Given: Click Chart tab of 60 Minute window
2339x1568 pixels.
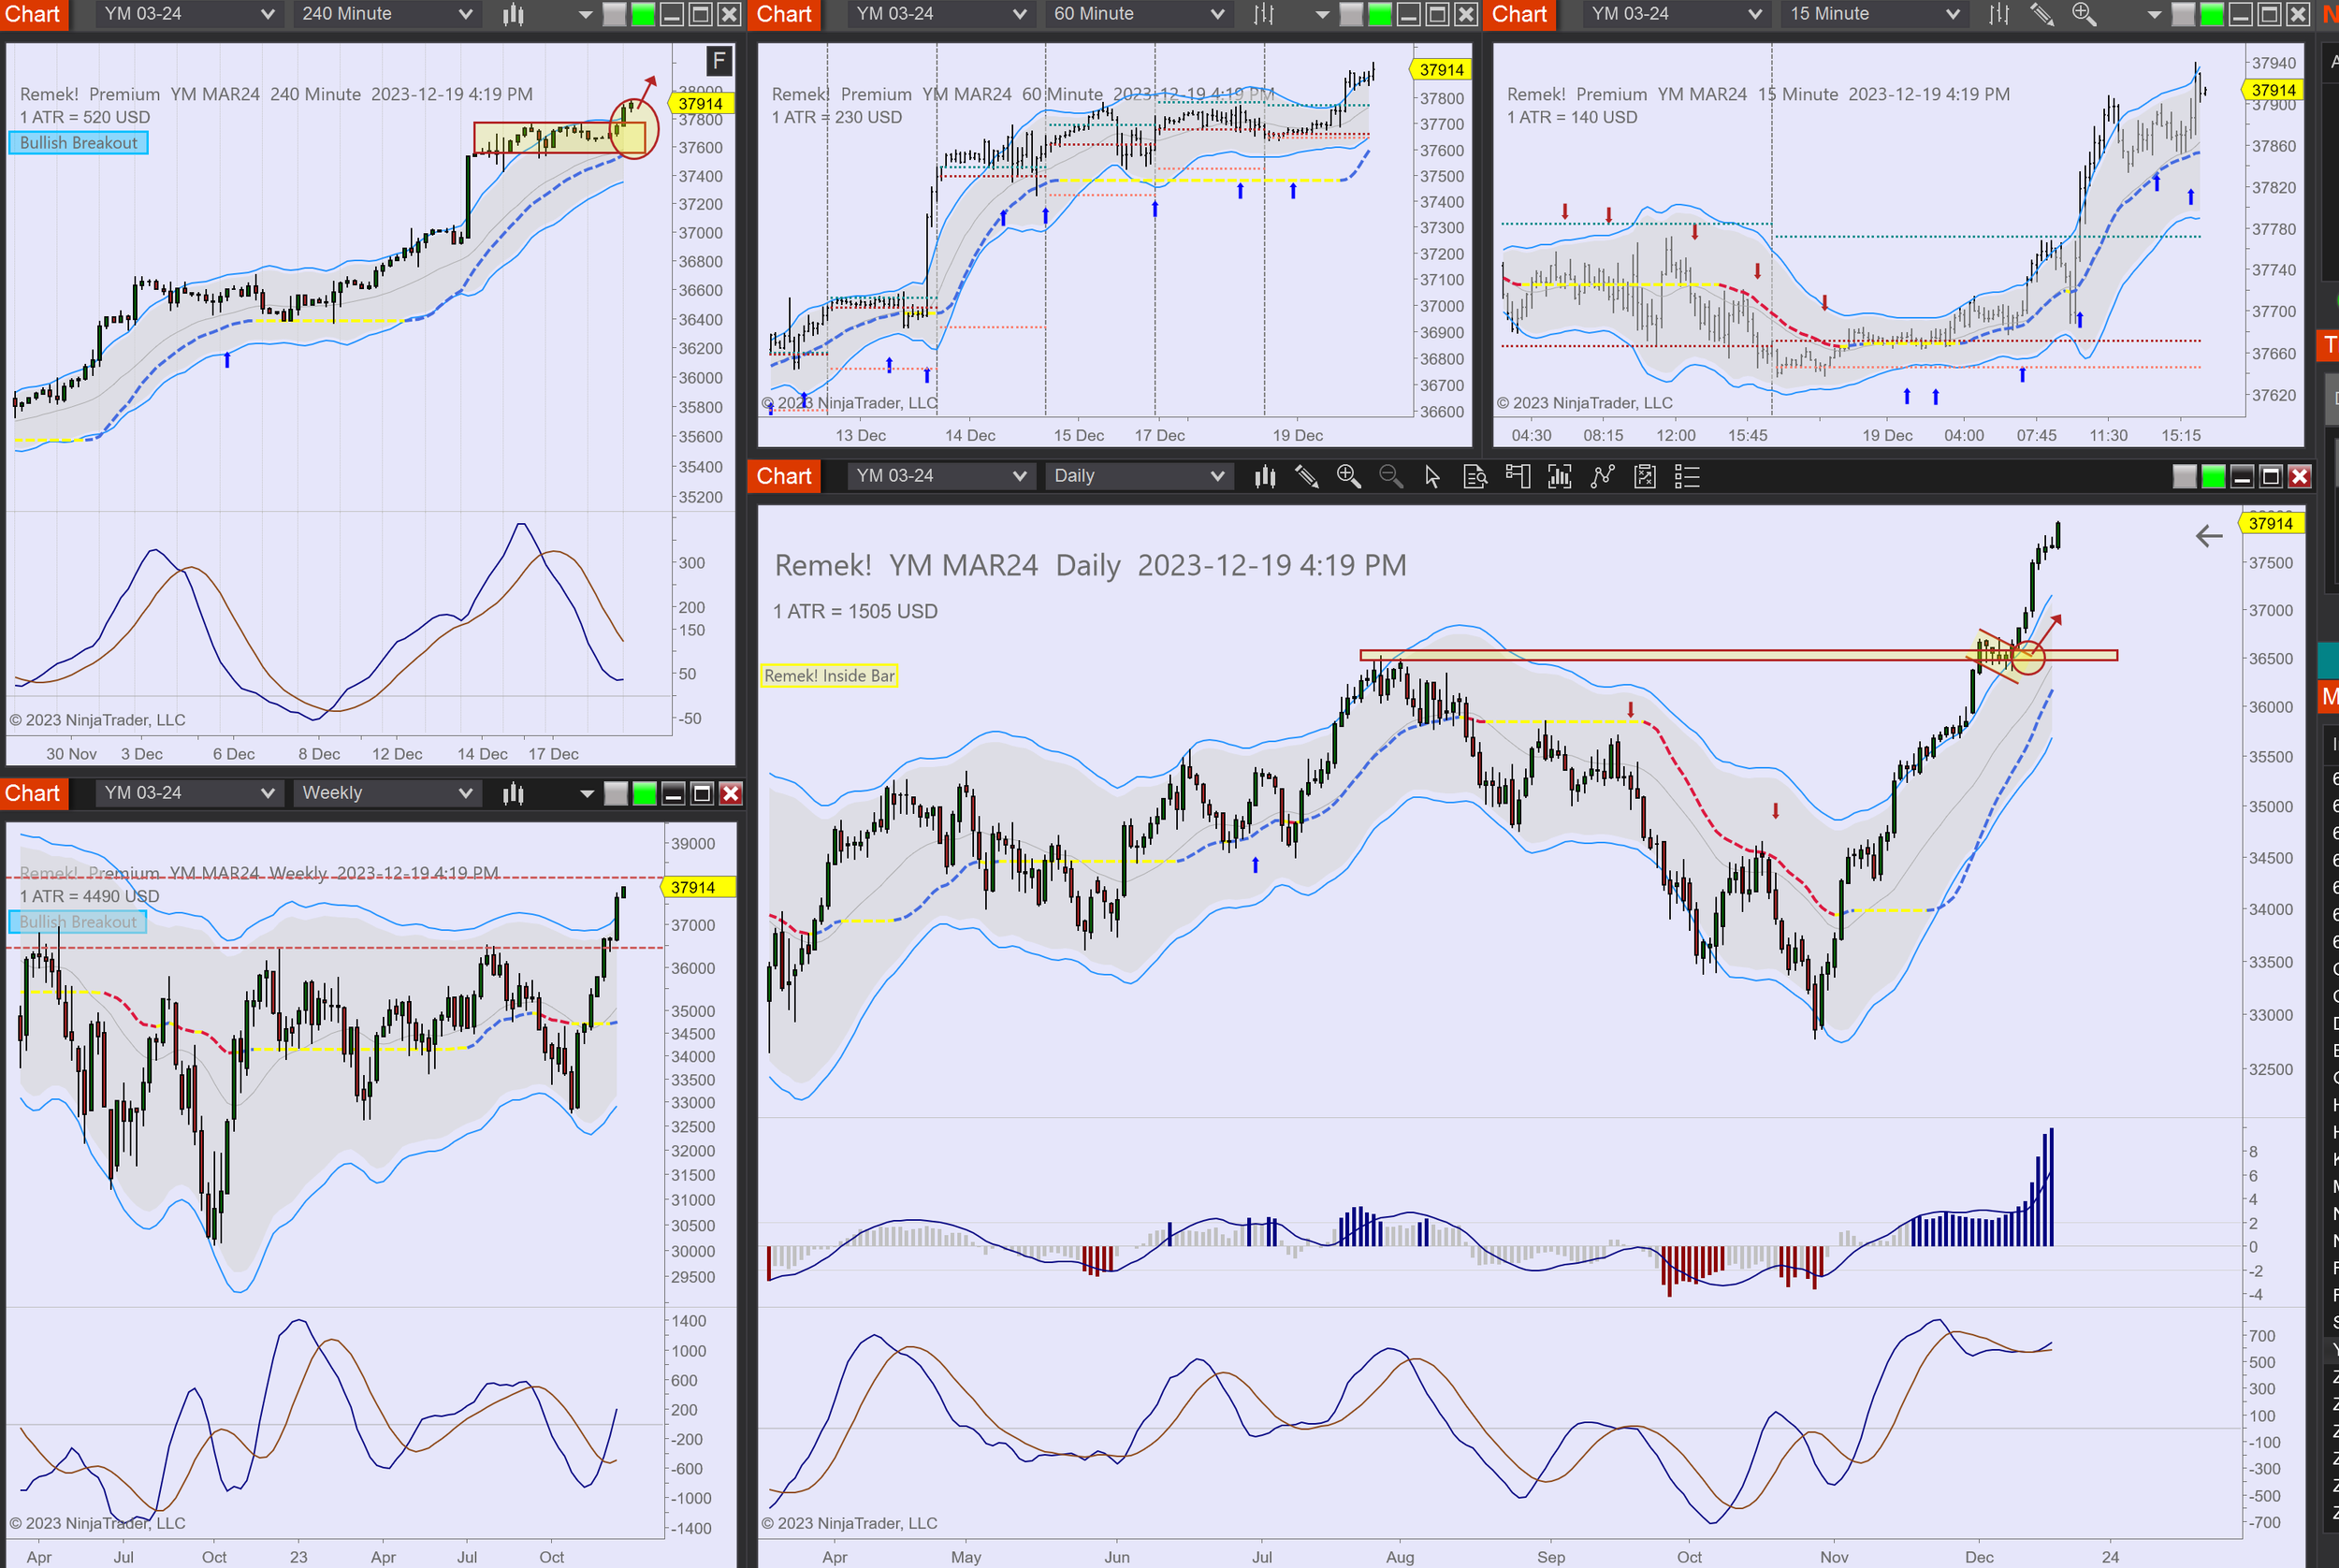Looking at the screenshot, I should (x=783, y=14).
